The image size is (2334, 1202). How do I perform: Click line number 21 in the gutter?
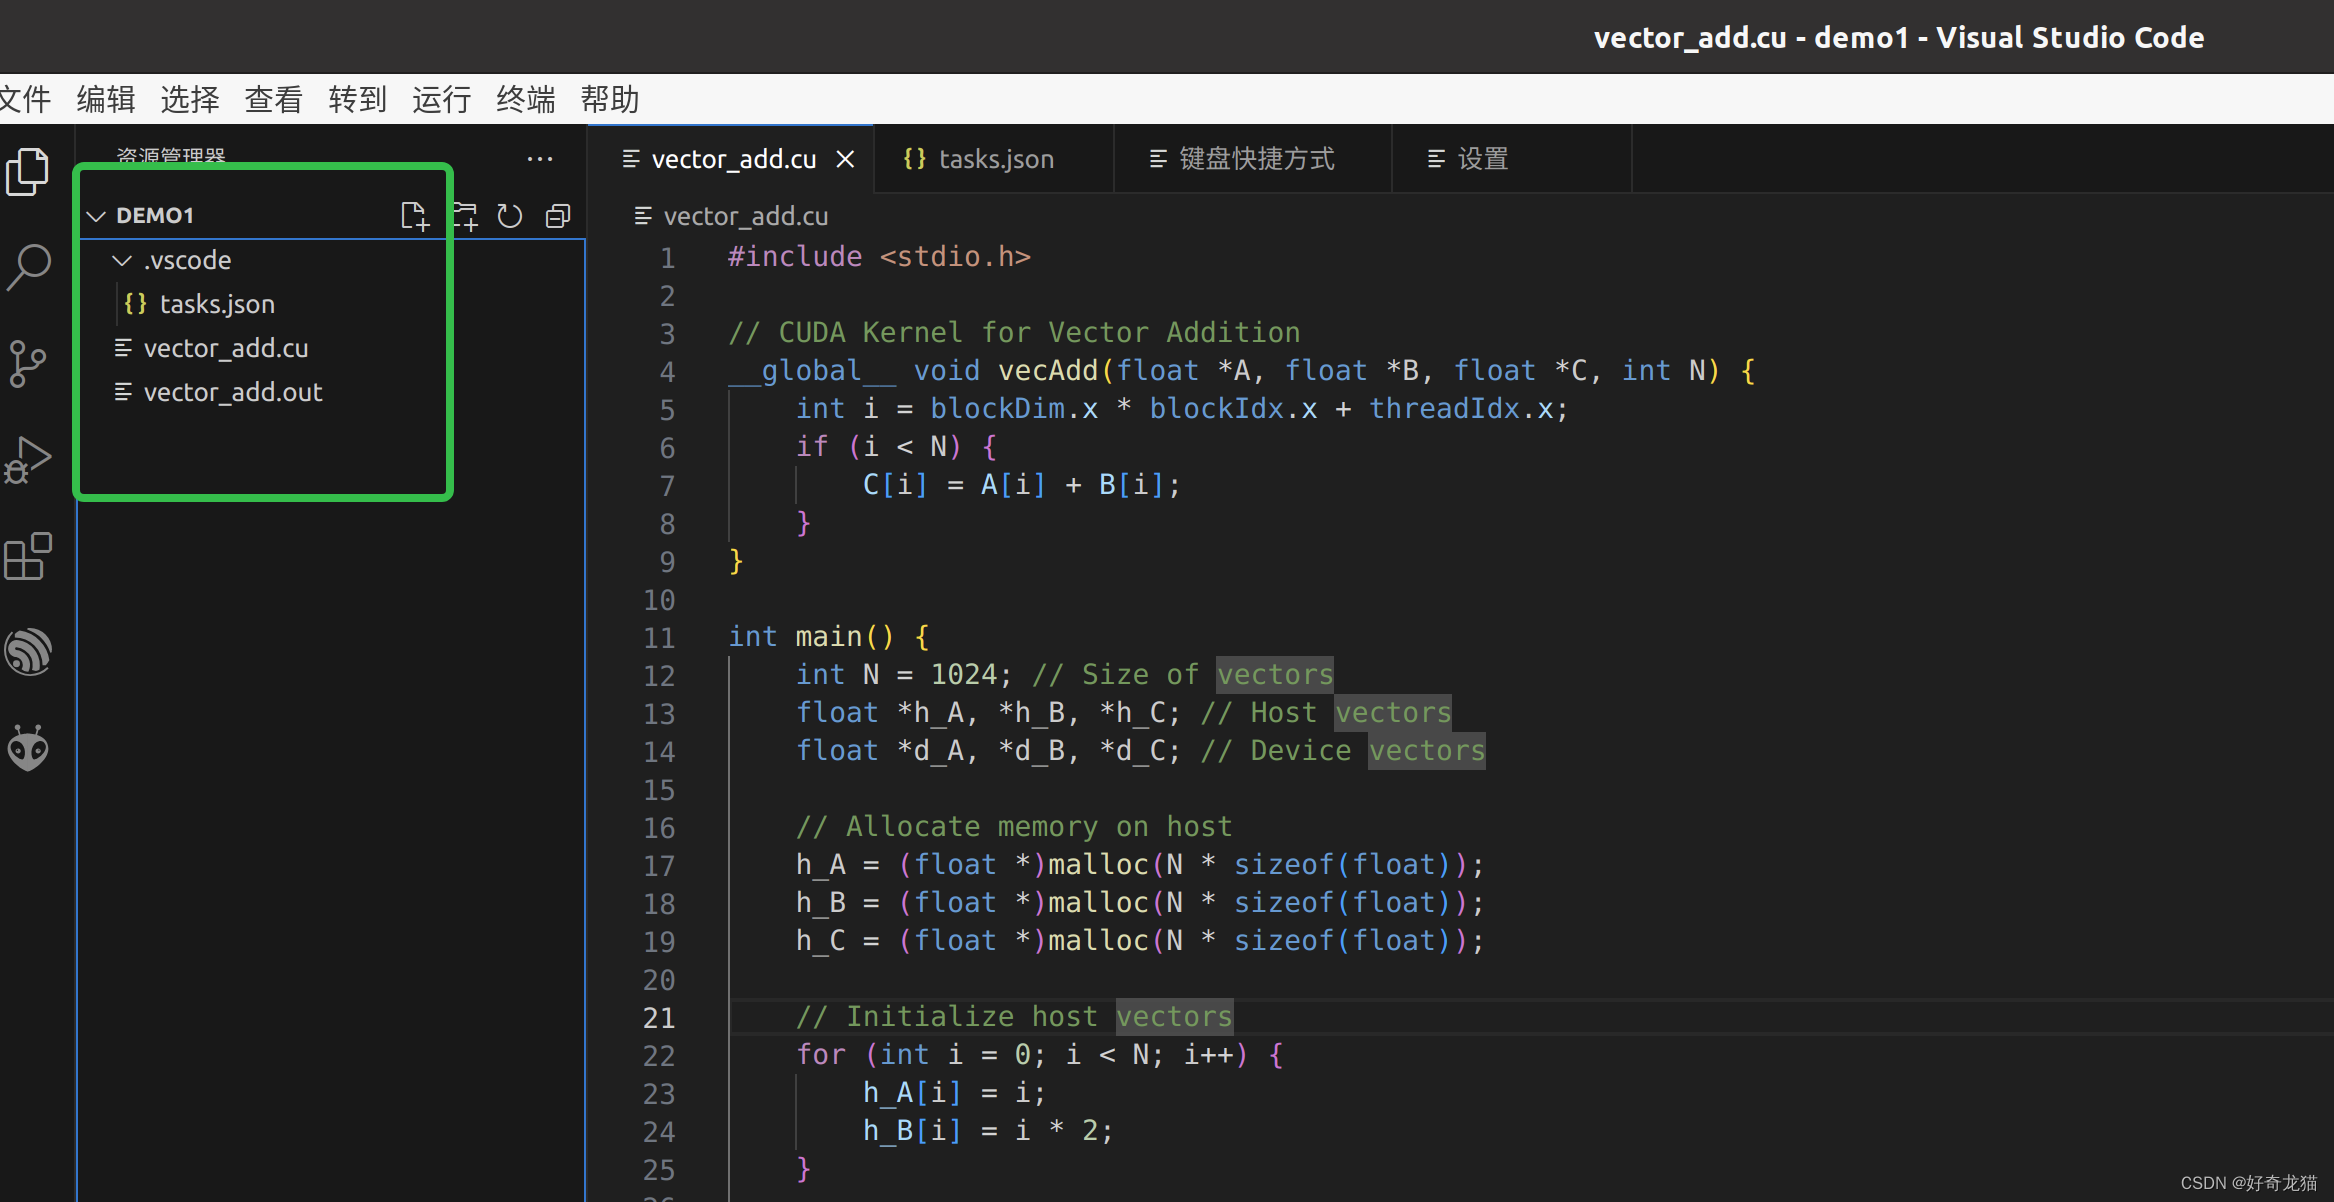pyautogui.click(x=659, y=1018)
